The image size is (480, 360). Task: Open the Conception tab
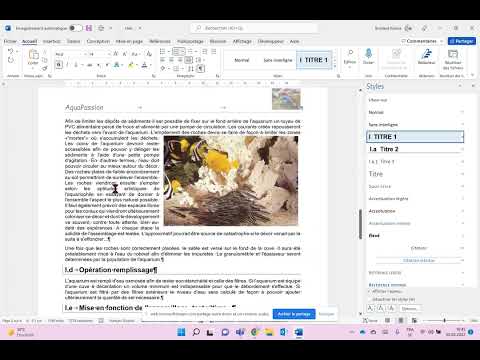[x=98, y=41]
